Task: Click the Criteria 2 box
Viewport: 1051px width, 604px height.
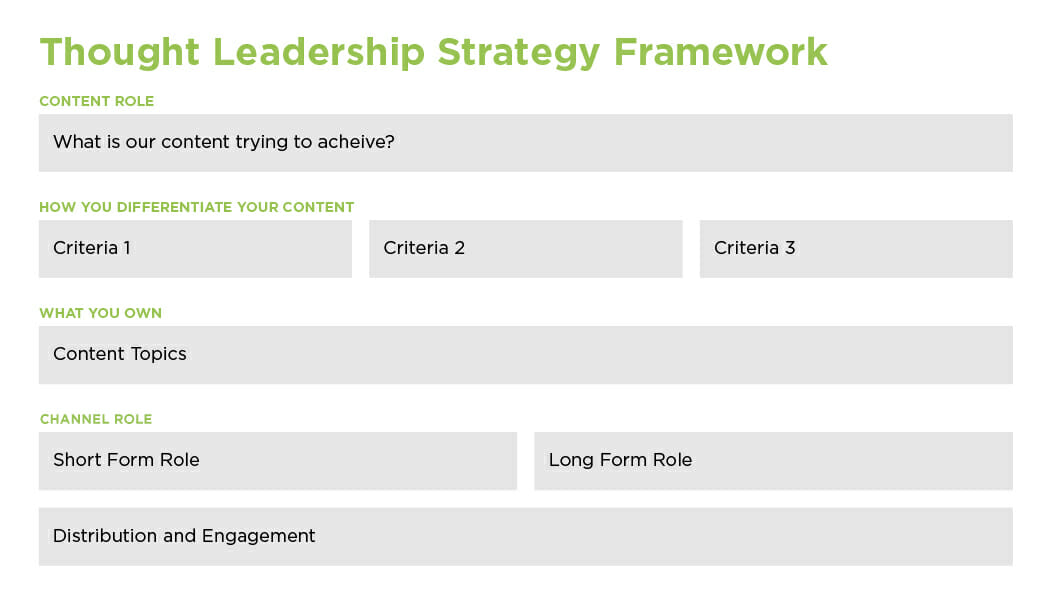Action: tap(526, 249)
